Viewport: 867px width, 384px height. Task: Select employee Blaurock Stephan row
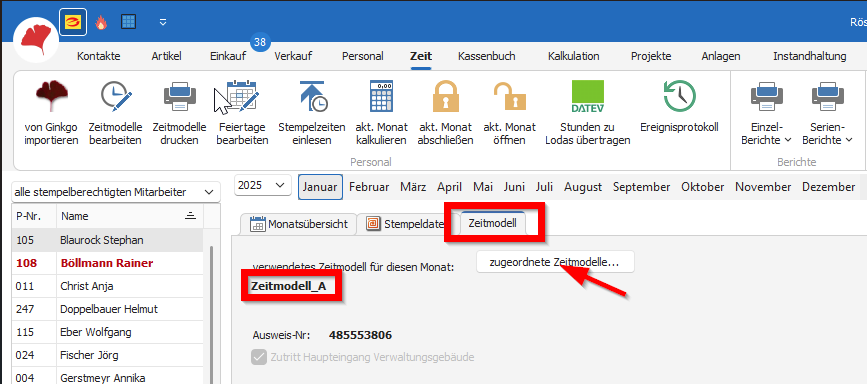pyautogui.click(x=107, y=240)
